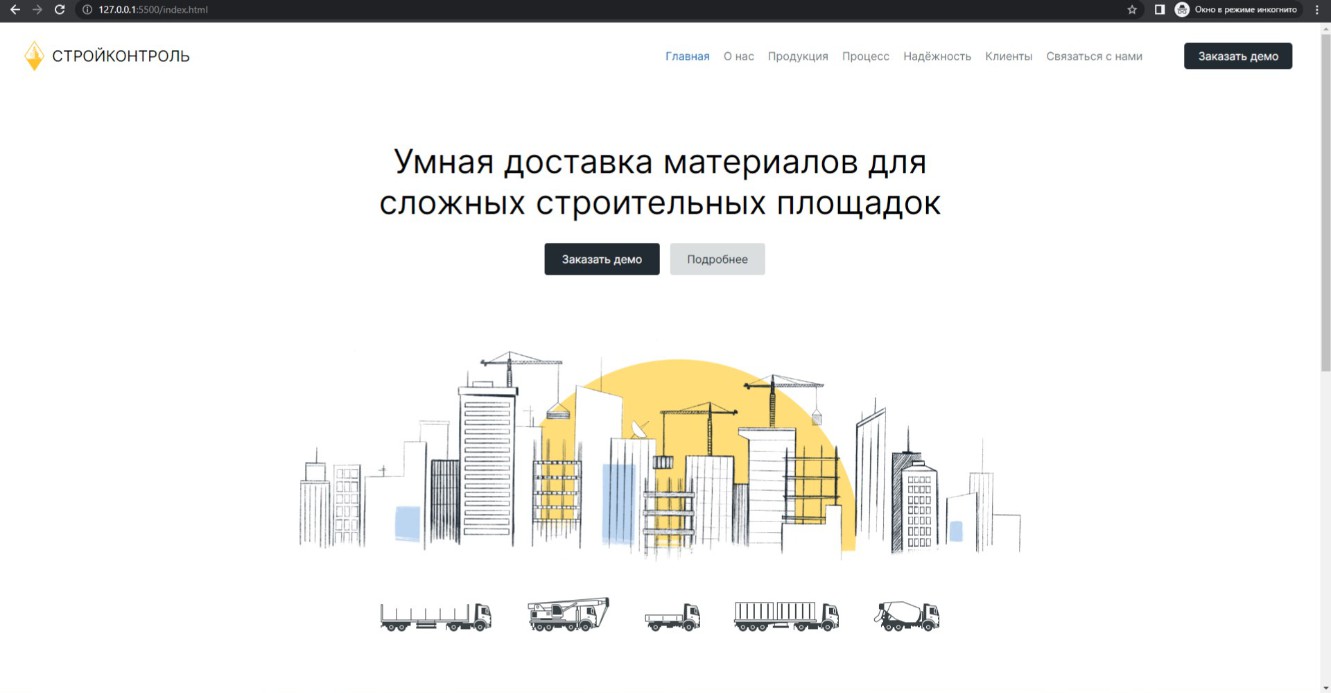Click the concrete mixer truck icon
Screen dimensions: 1331x693
click(x=908, y=616)
